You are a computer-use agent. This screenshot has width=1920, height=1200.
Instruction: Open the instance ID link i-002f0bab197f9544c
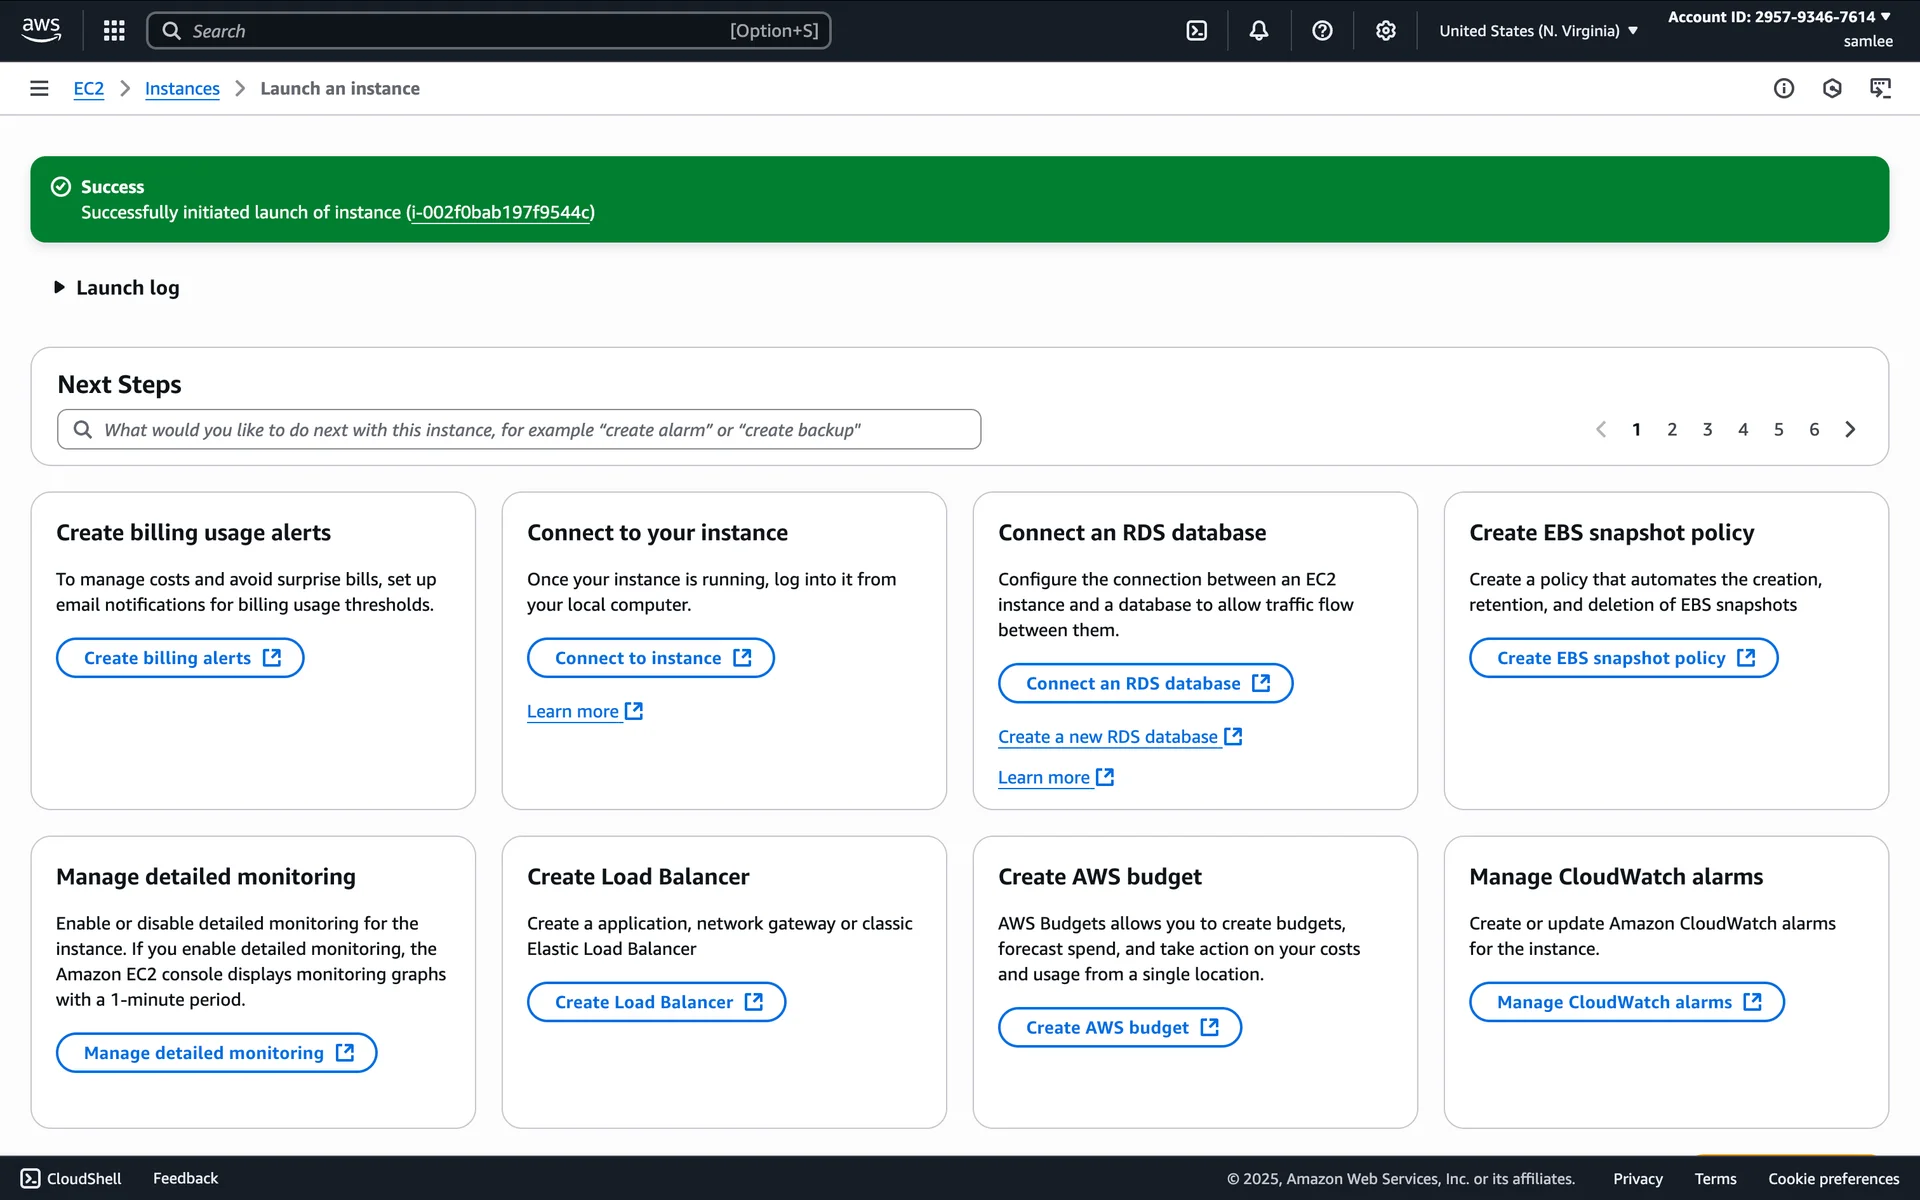pos(500,213)
